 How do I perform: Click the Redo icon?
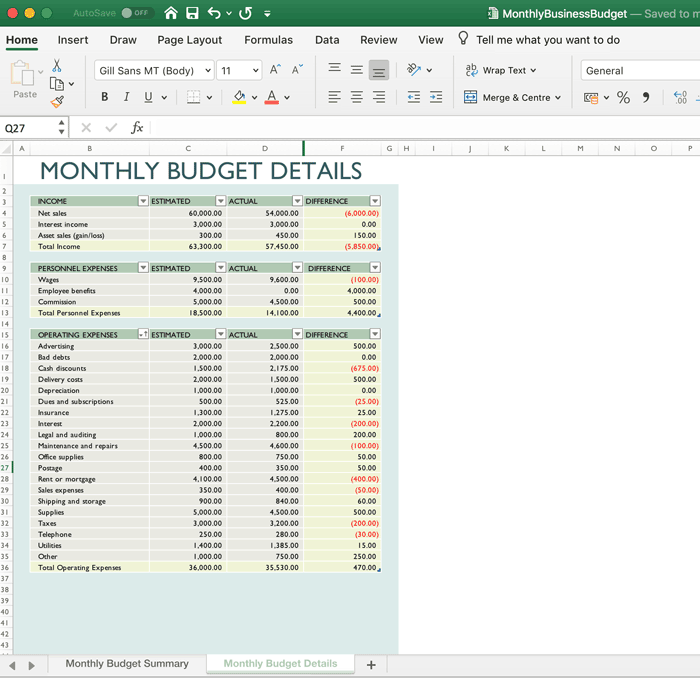246,13
